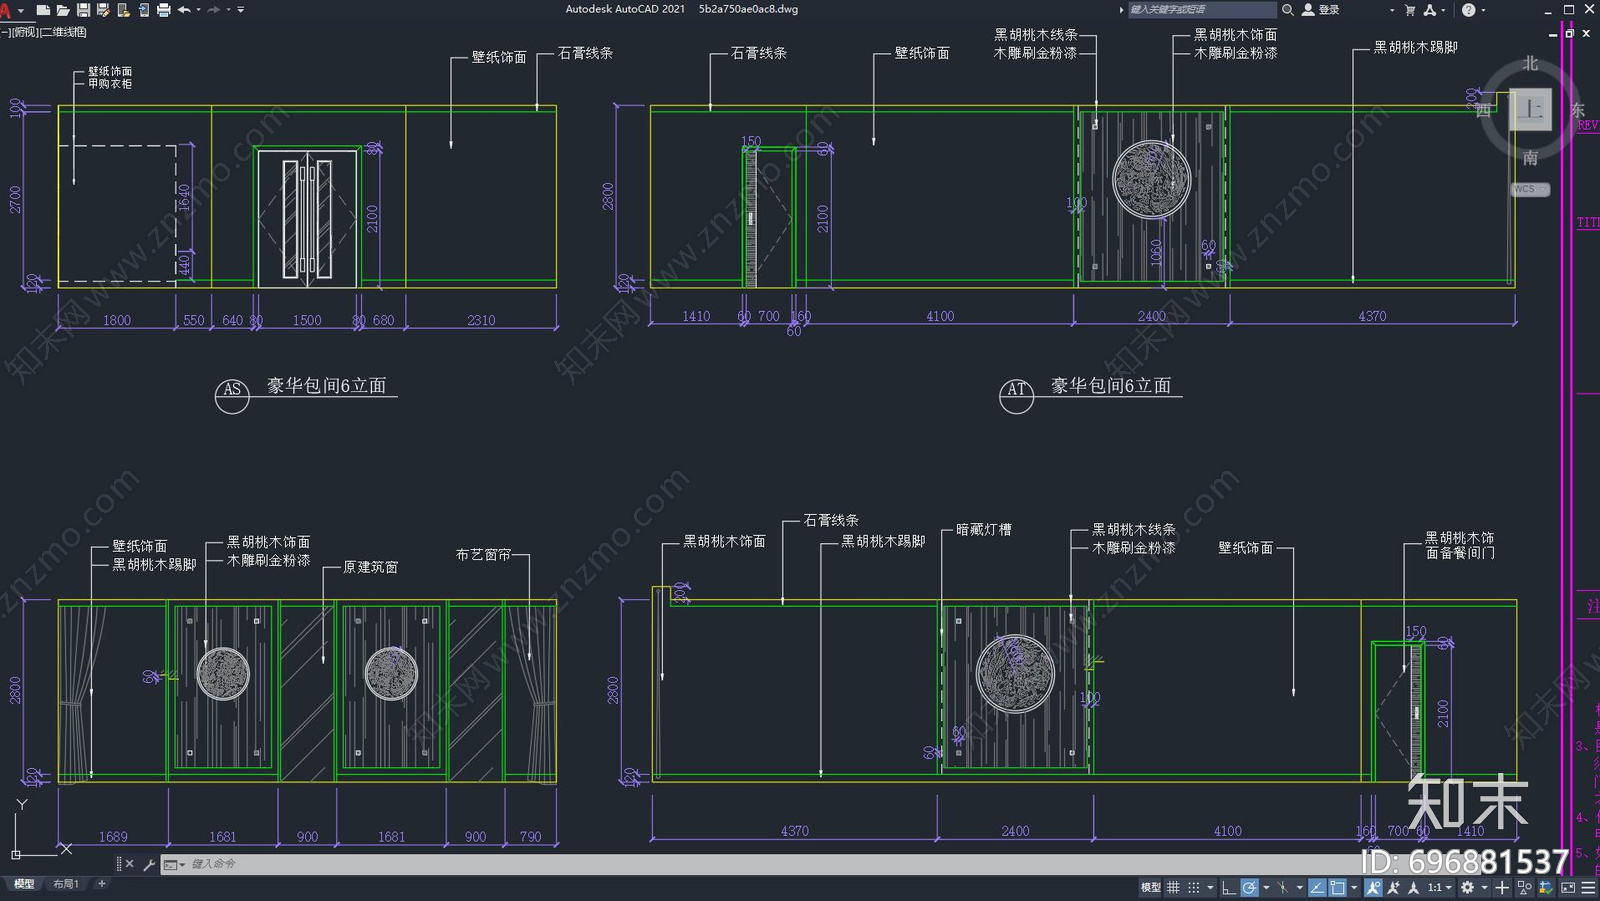Switch to the 模型 model tab
Screen dimensions: 1600x901
(x=24, y=884)
